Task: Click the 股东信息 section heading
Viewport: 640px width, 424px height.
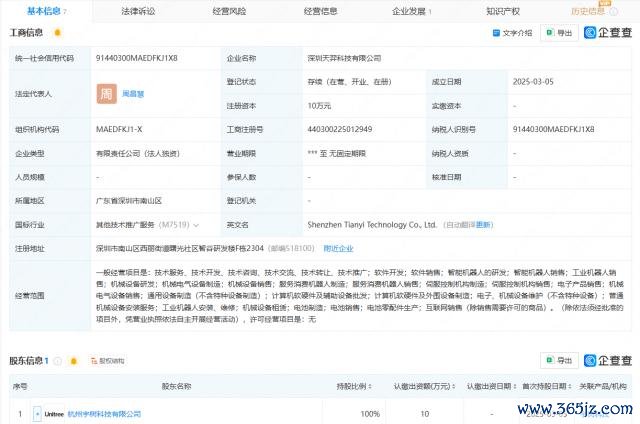Action: [x=26, y=361]
